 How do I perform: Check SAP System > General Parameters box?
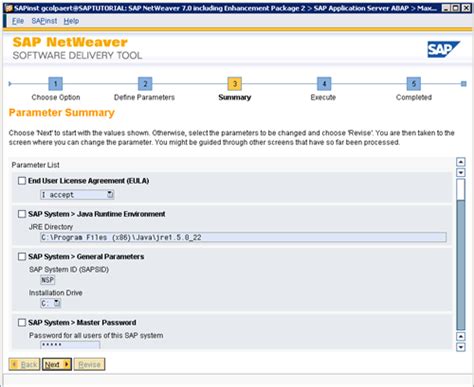22,256
